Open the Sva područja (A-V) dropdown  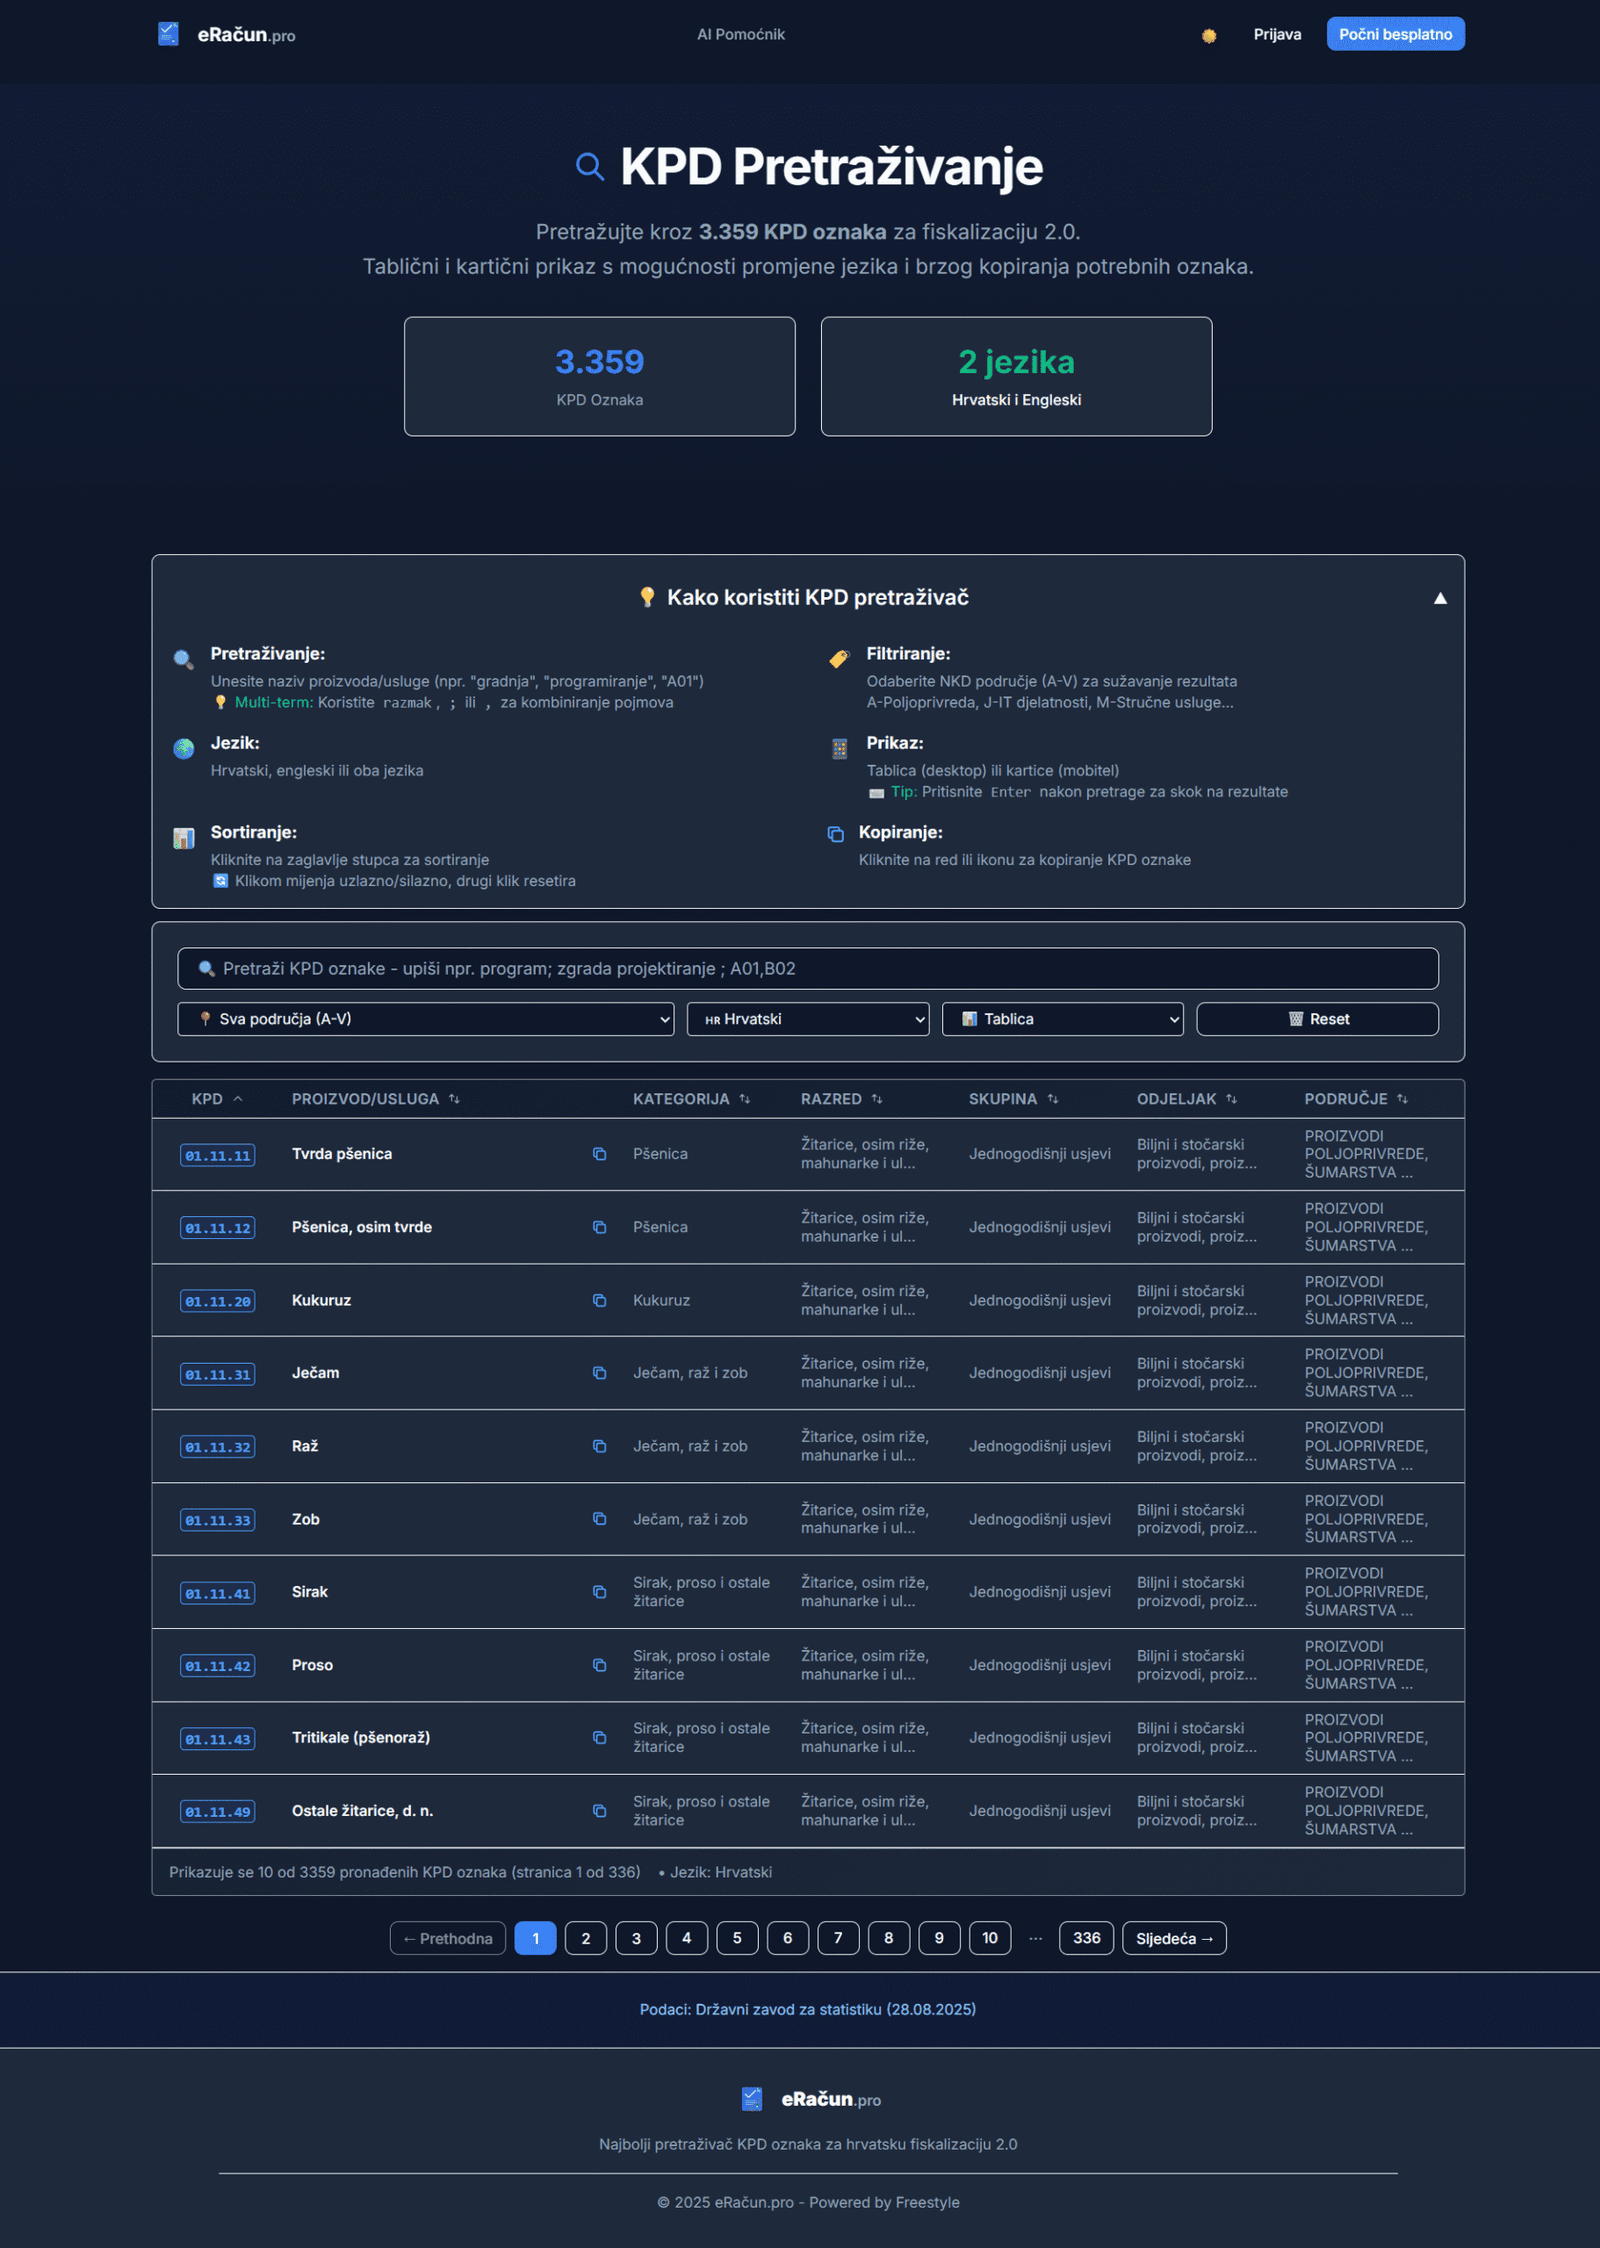pyautogui.click(x=426, y=1019)
